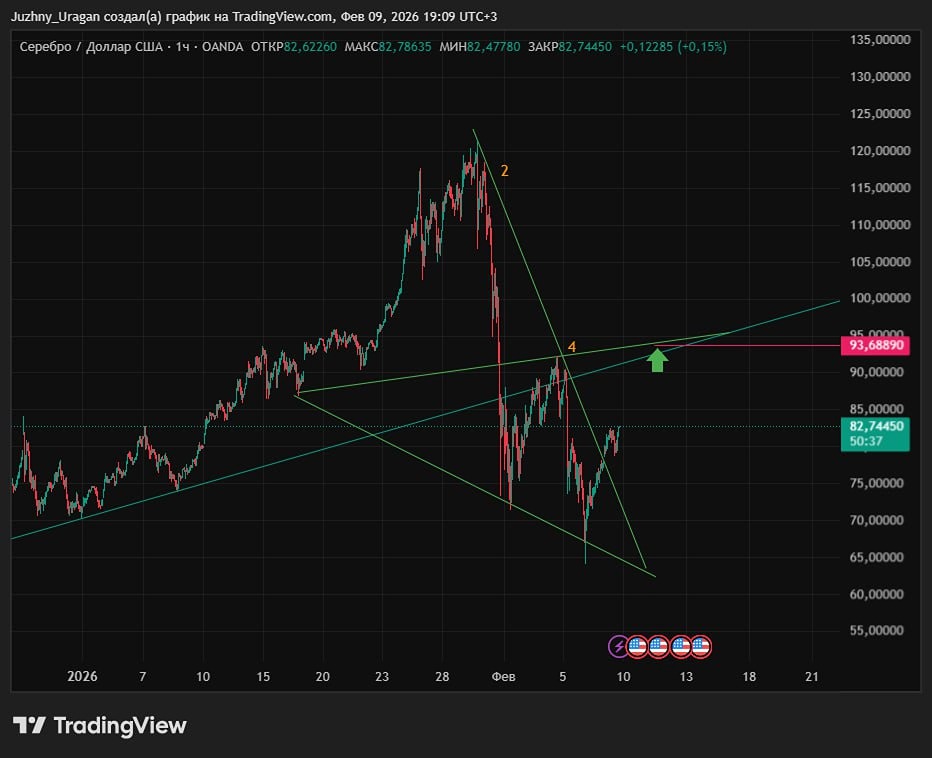This screenshot has width=932, height=758.
Task: Click the 20 date label on time axis
Action: (322, 677)
